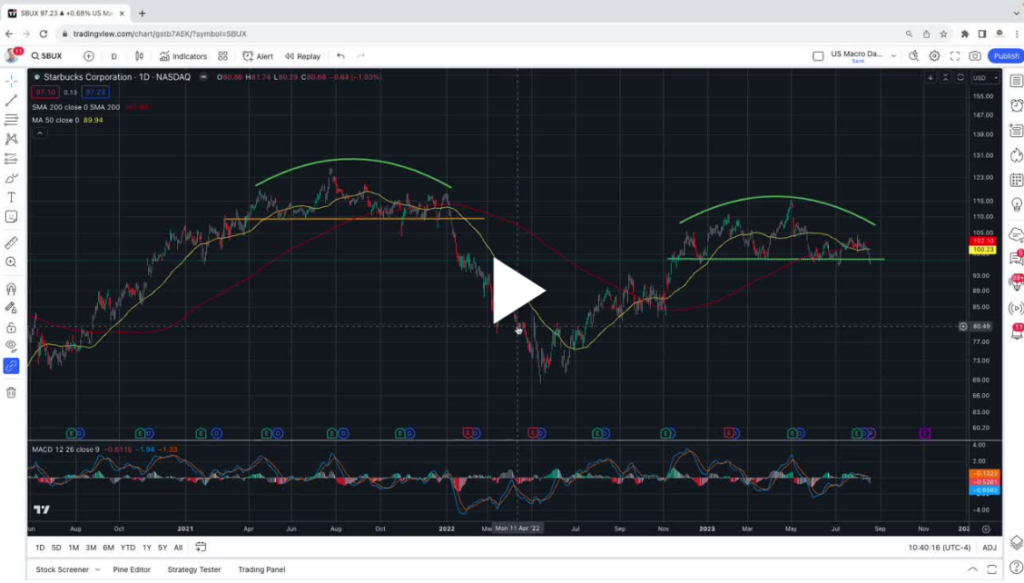Open the Fibonacci/Gann tools group
Screen dimensions: 1024x583
[x=11, y=120]
